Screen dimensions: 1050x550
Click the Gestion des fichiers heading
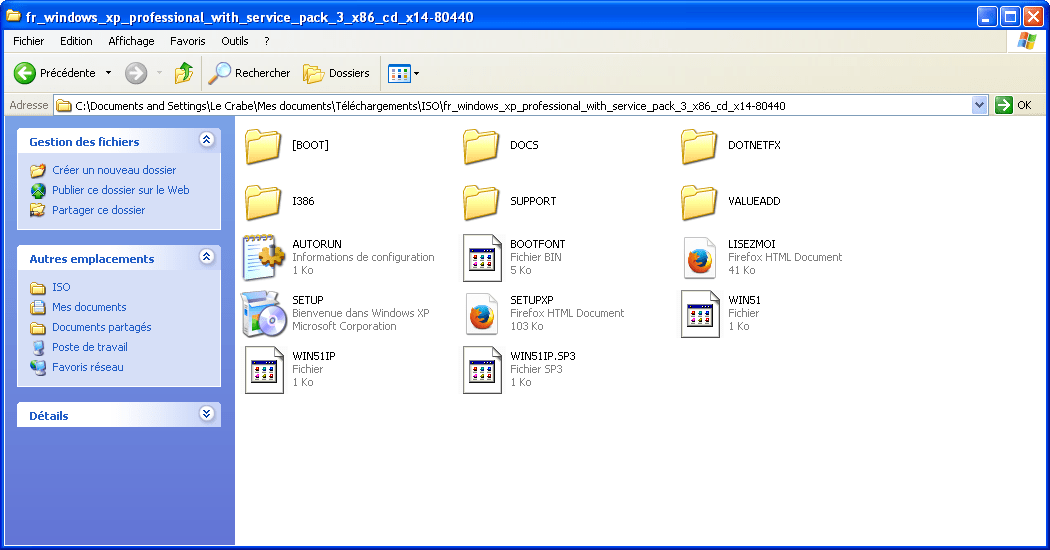click(x=84, y=142)
